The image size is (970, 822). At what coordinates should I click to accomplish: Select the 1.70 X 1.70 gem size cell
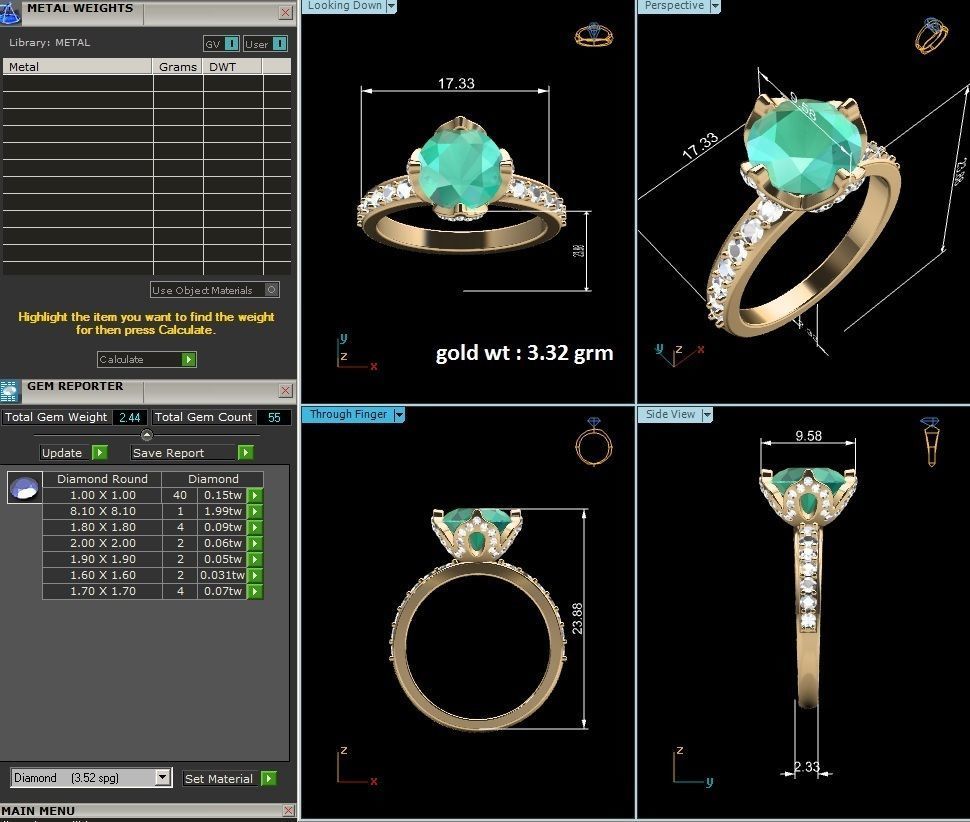pos(103,591)
